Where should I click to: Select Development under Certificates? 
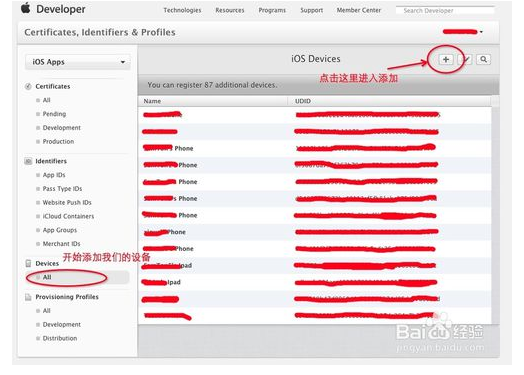[61, 128]
